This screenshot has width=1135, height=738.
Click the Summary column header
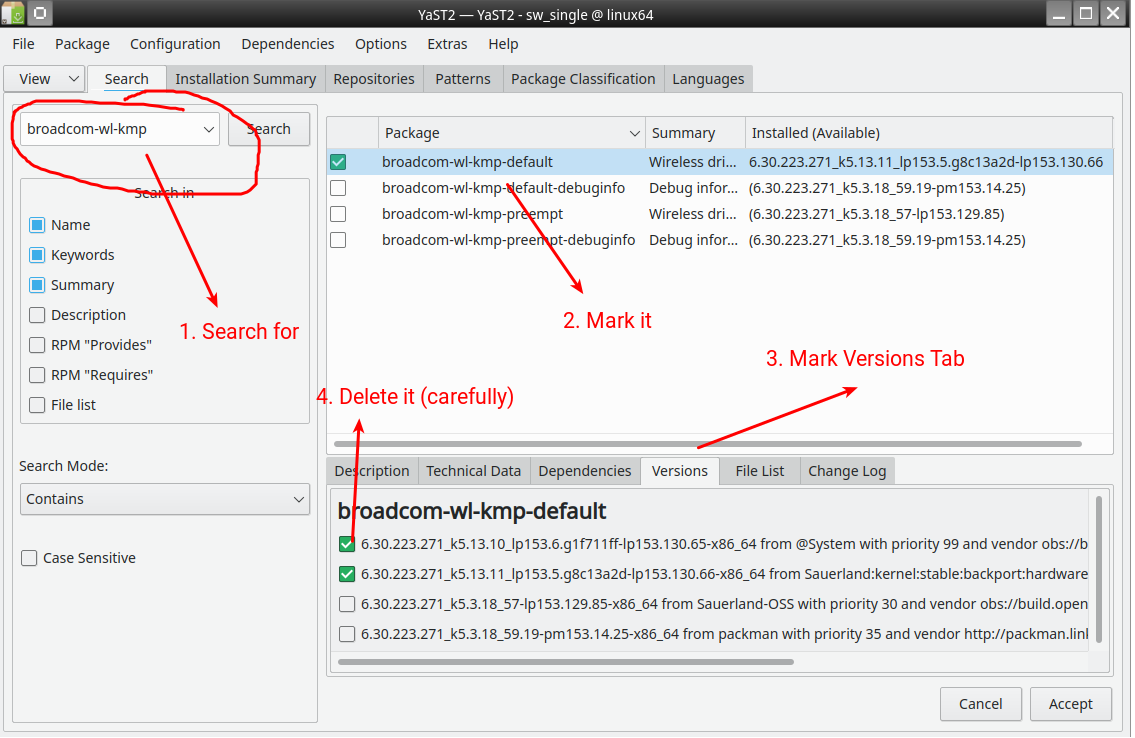tap(695, 133)
